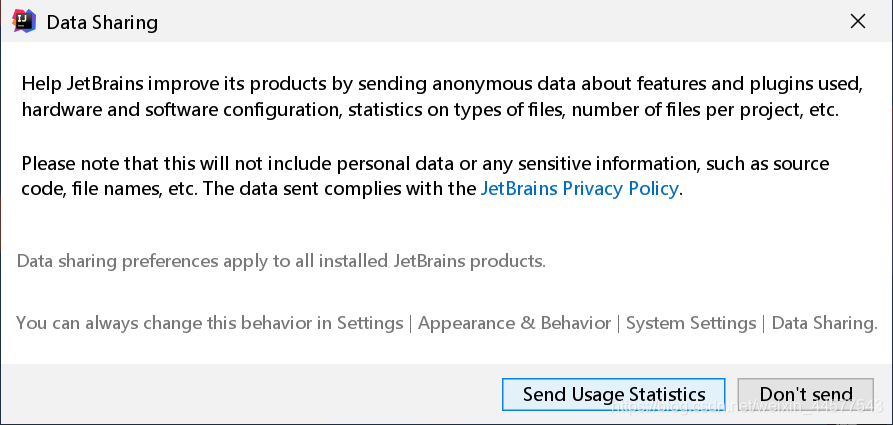
Task: Click 'Settings' in the gray path hint
Action: (x=369, y=323)
